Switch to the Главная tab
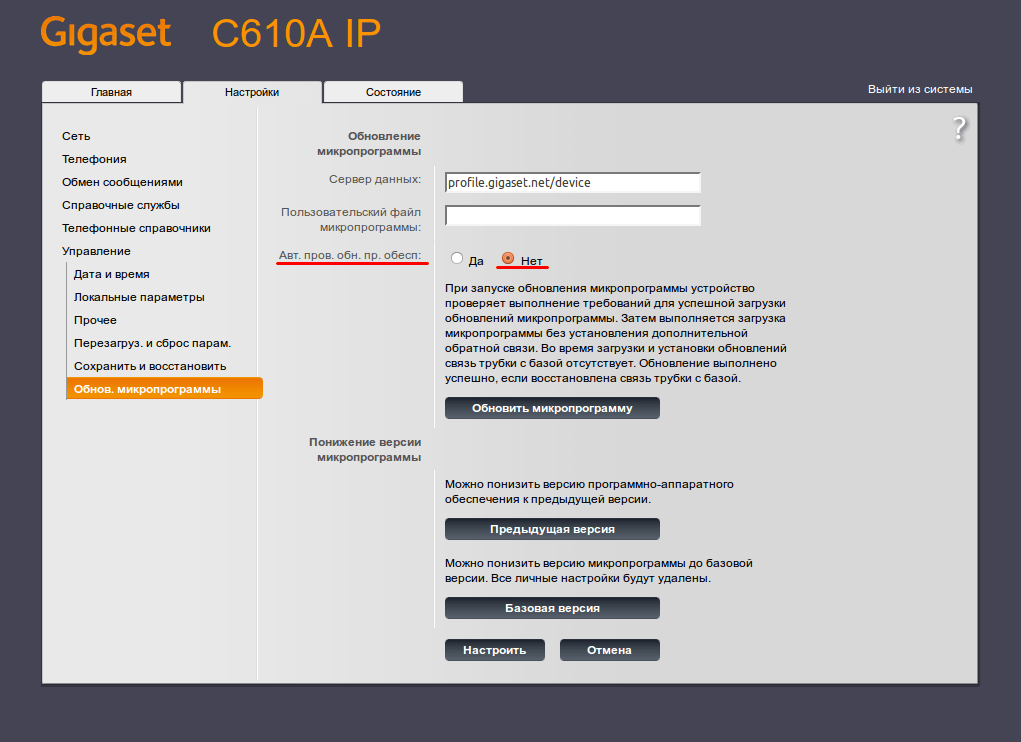 click(111, 92)
